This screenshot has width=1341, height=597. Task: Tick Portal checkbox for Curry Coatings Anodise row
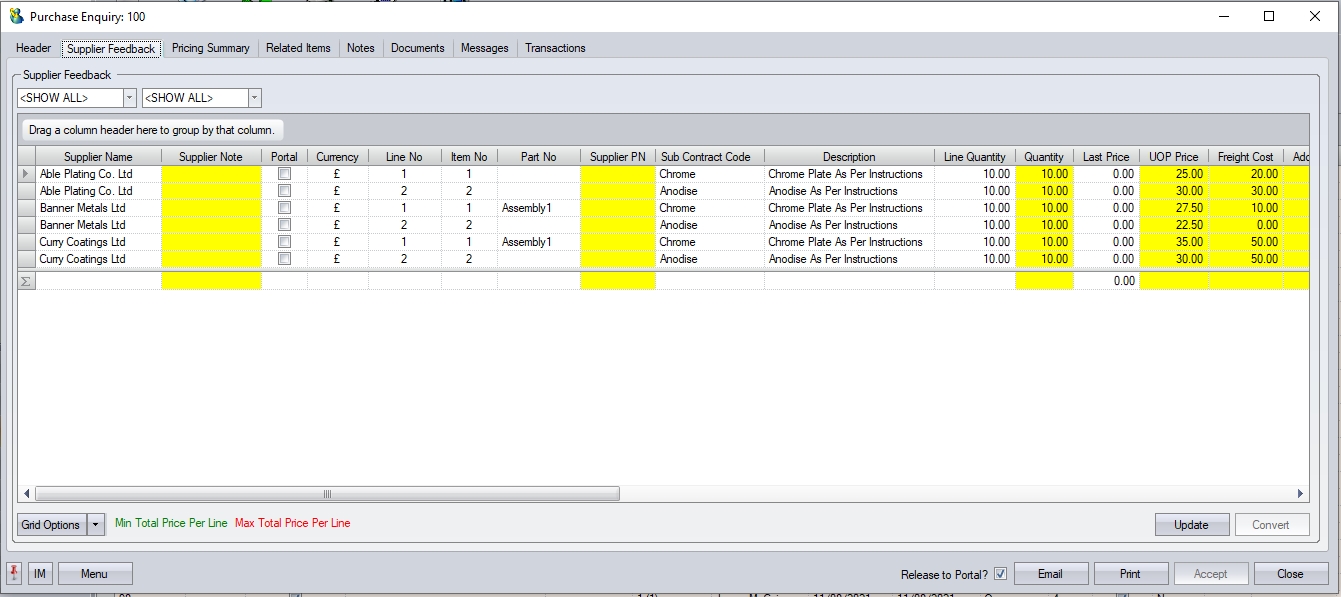(x=284, y=259)
